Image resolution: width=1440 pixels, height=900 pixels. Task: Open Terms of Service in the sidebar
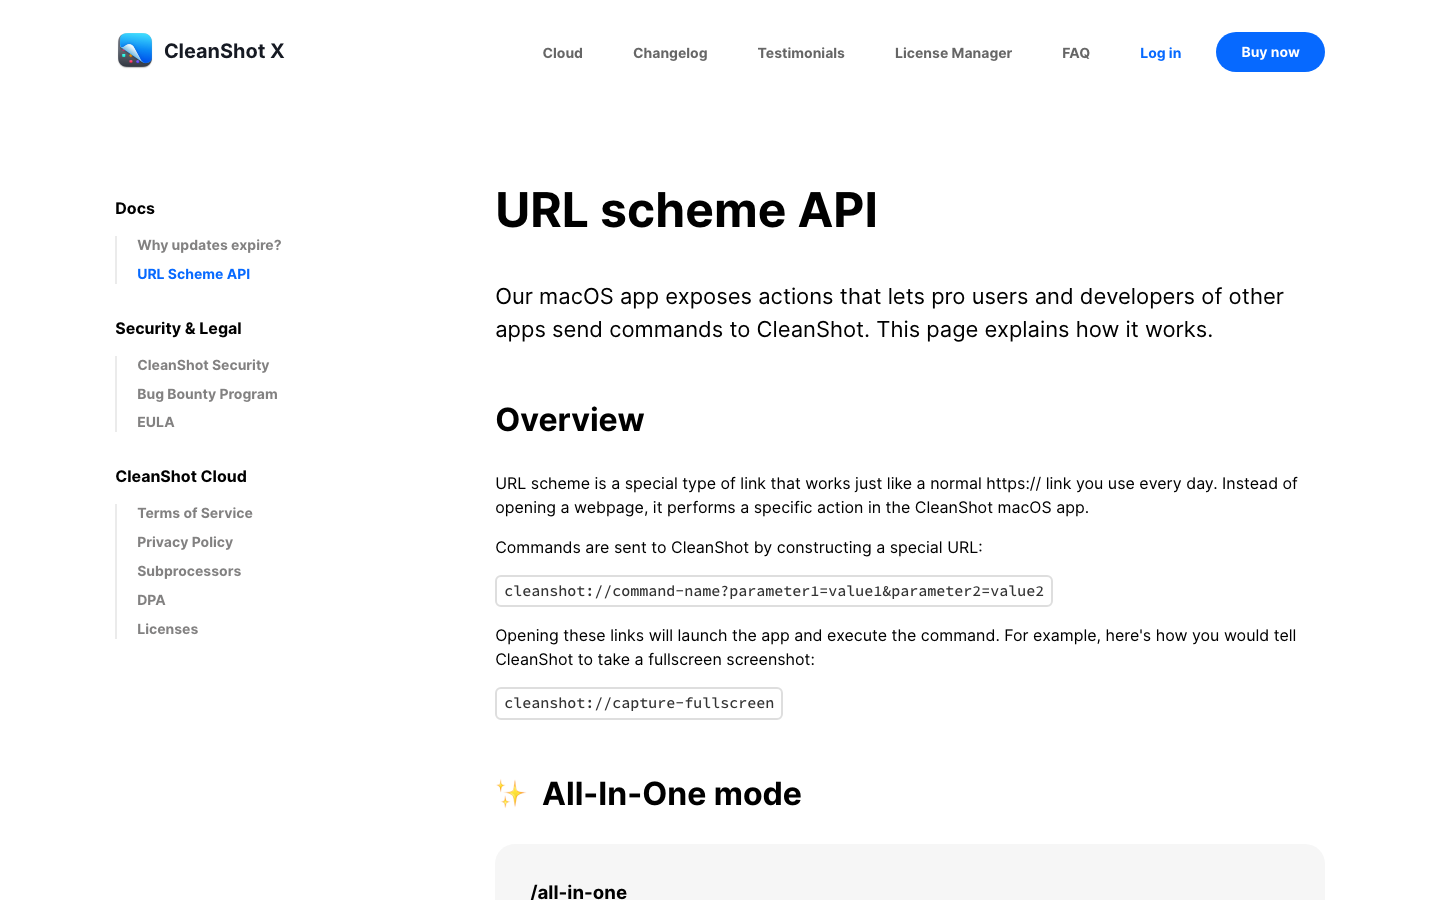(x=195, y=513)
